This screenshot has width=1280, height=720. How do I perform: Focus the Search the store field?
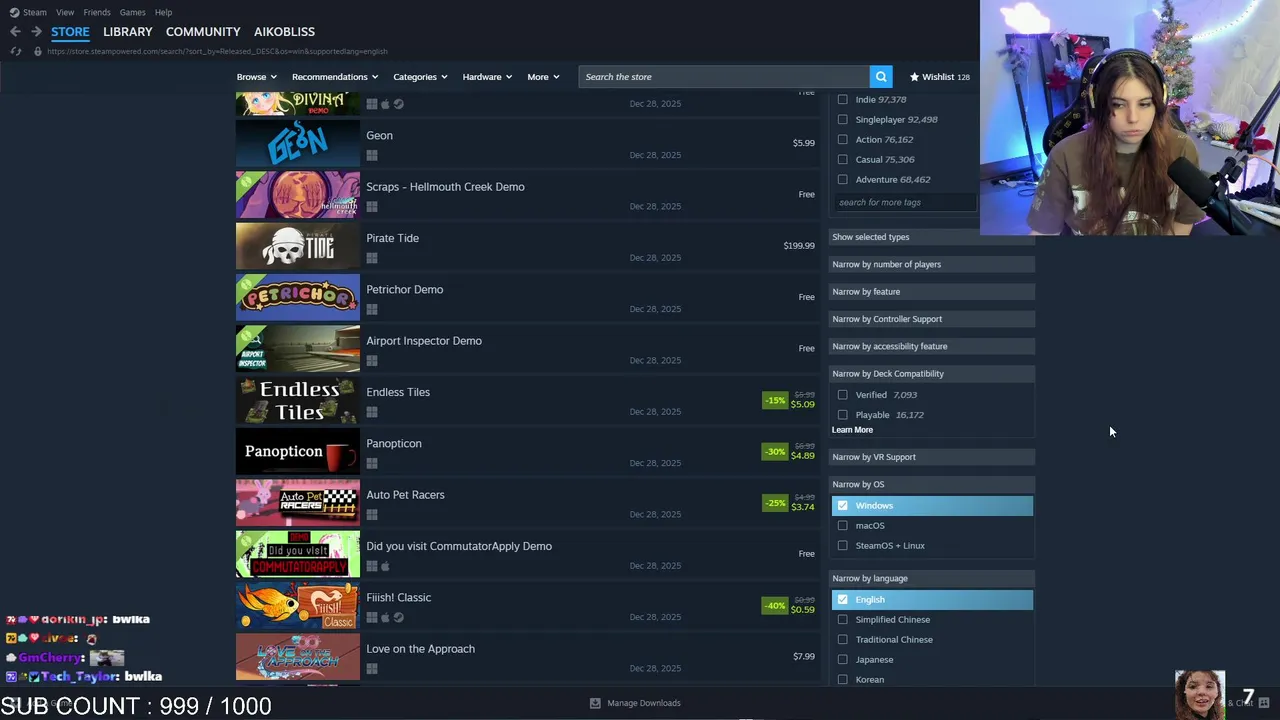(x=724, y=77)
